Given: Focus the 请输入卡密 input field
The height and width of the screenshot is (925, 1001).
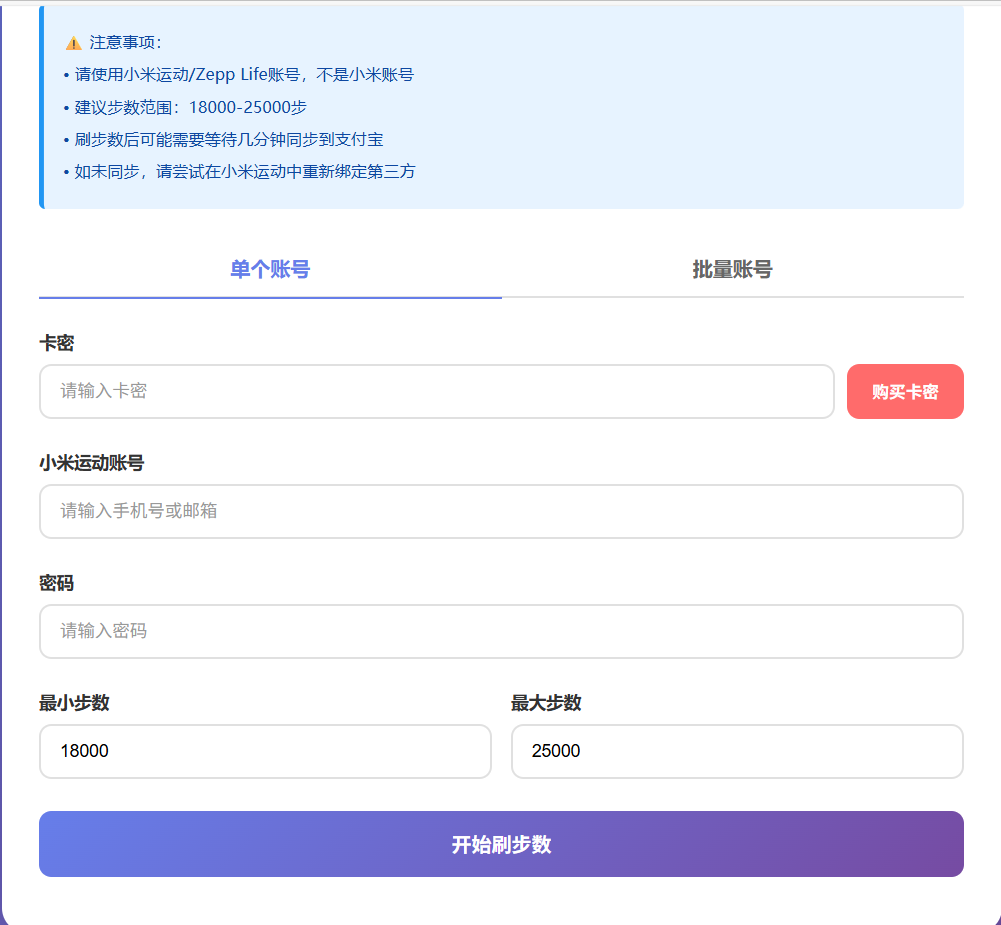Looking at the screenshot, I should click(x=436, y=391).
